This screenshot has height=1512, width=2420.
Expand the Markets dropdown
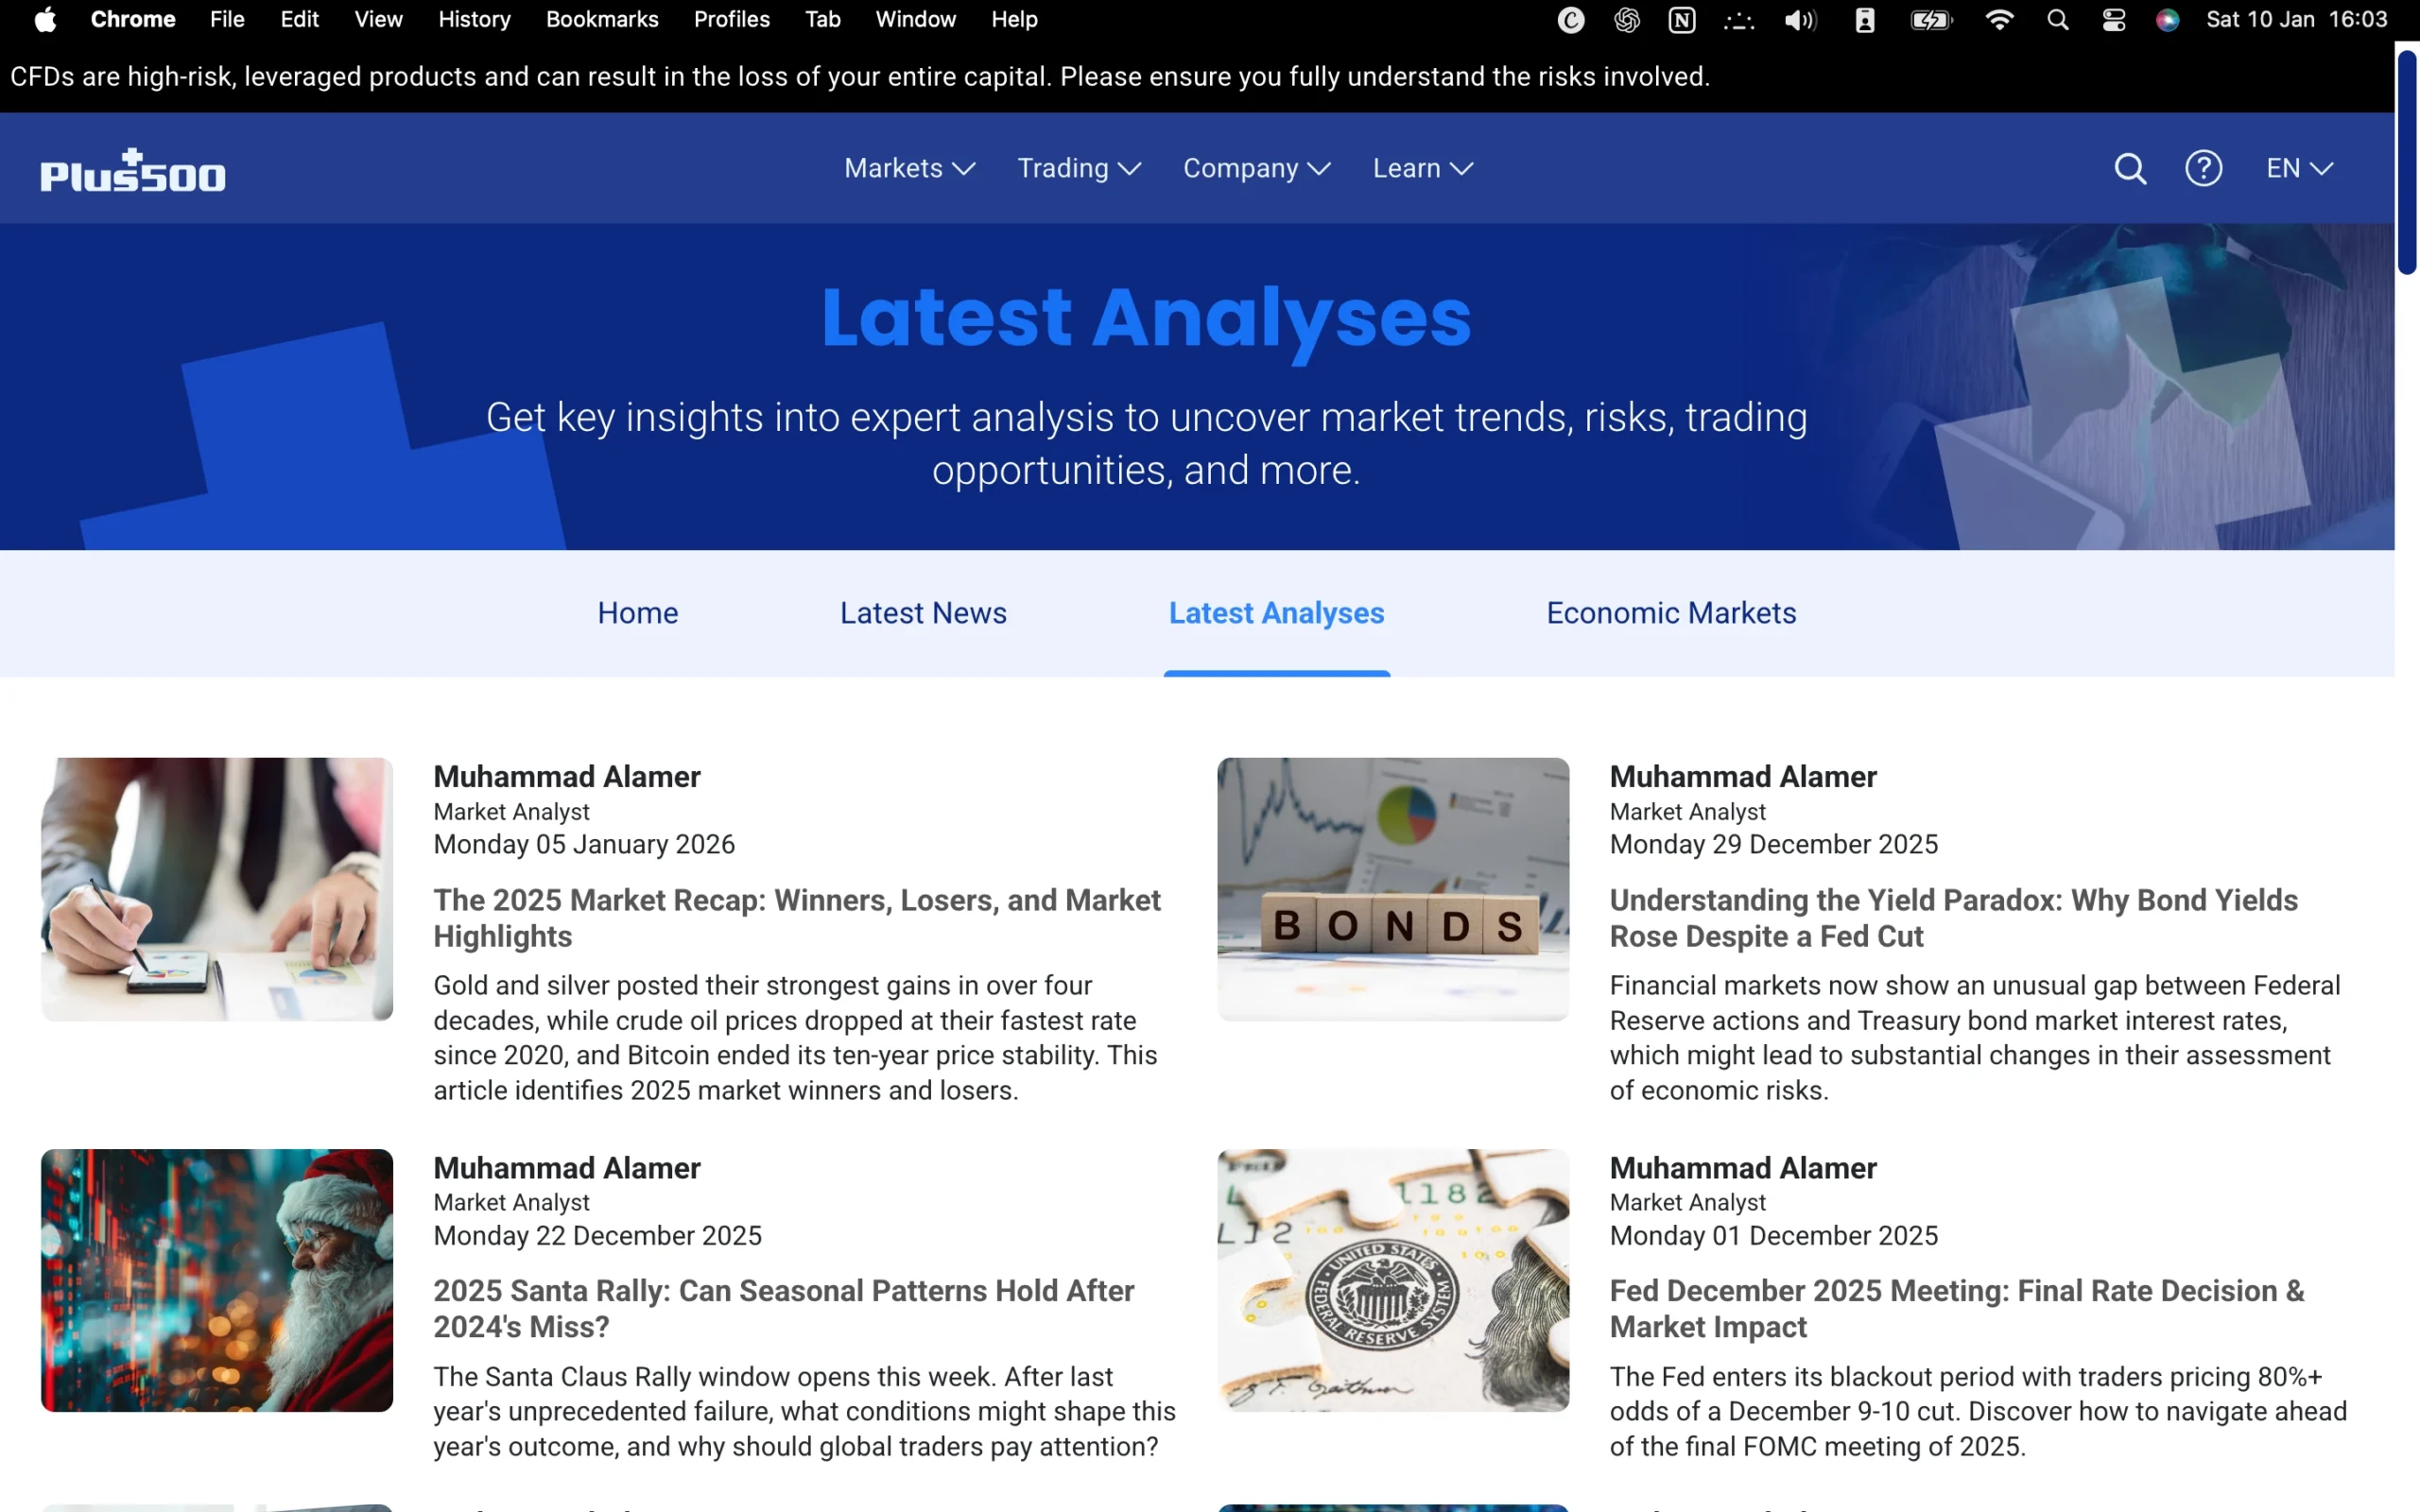[x=908, y=168]
